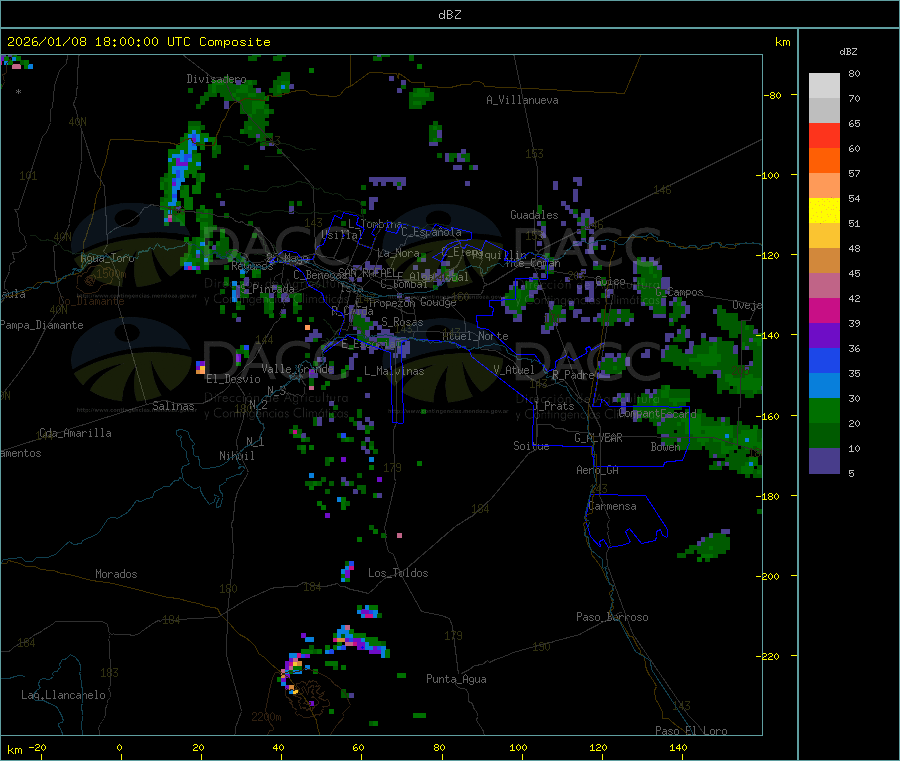Click the royal blue 35-36 dBZ swatch
This screenshot has height=761, width=900.
pos(824,360)
